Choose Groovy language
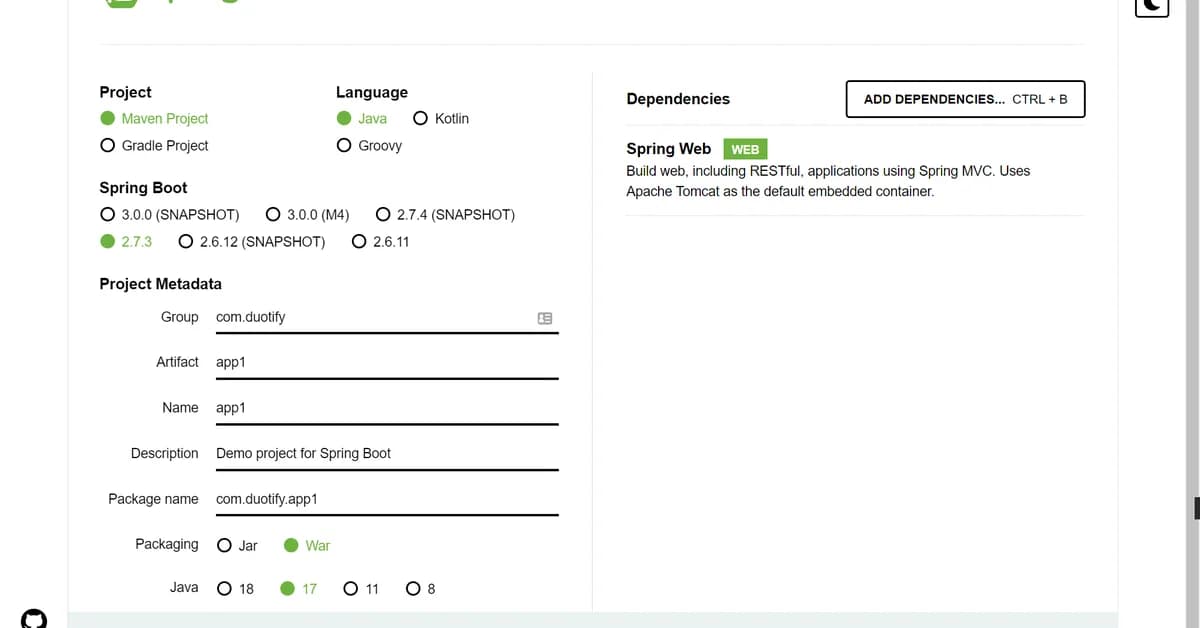This screenshot has width=1200, height=628. 344,145
